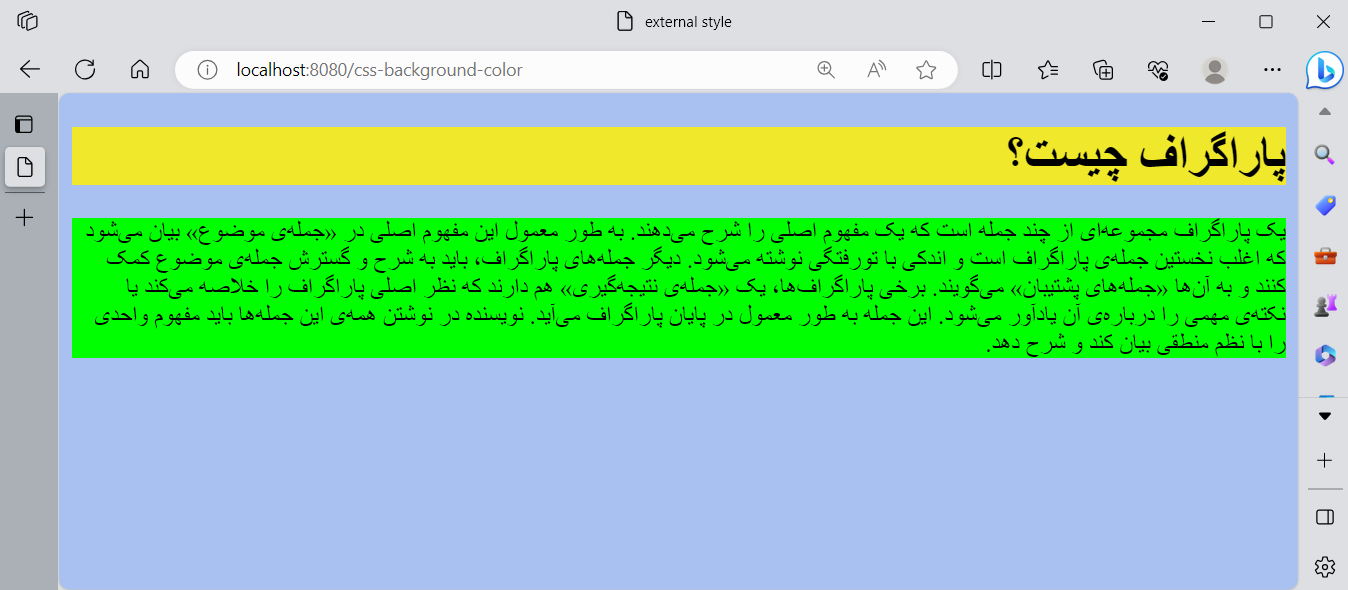Click the yellow heading پاراگراف چیست؟

679,156
